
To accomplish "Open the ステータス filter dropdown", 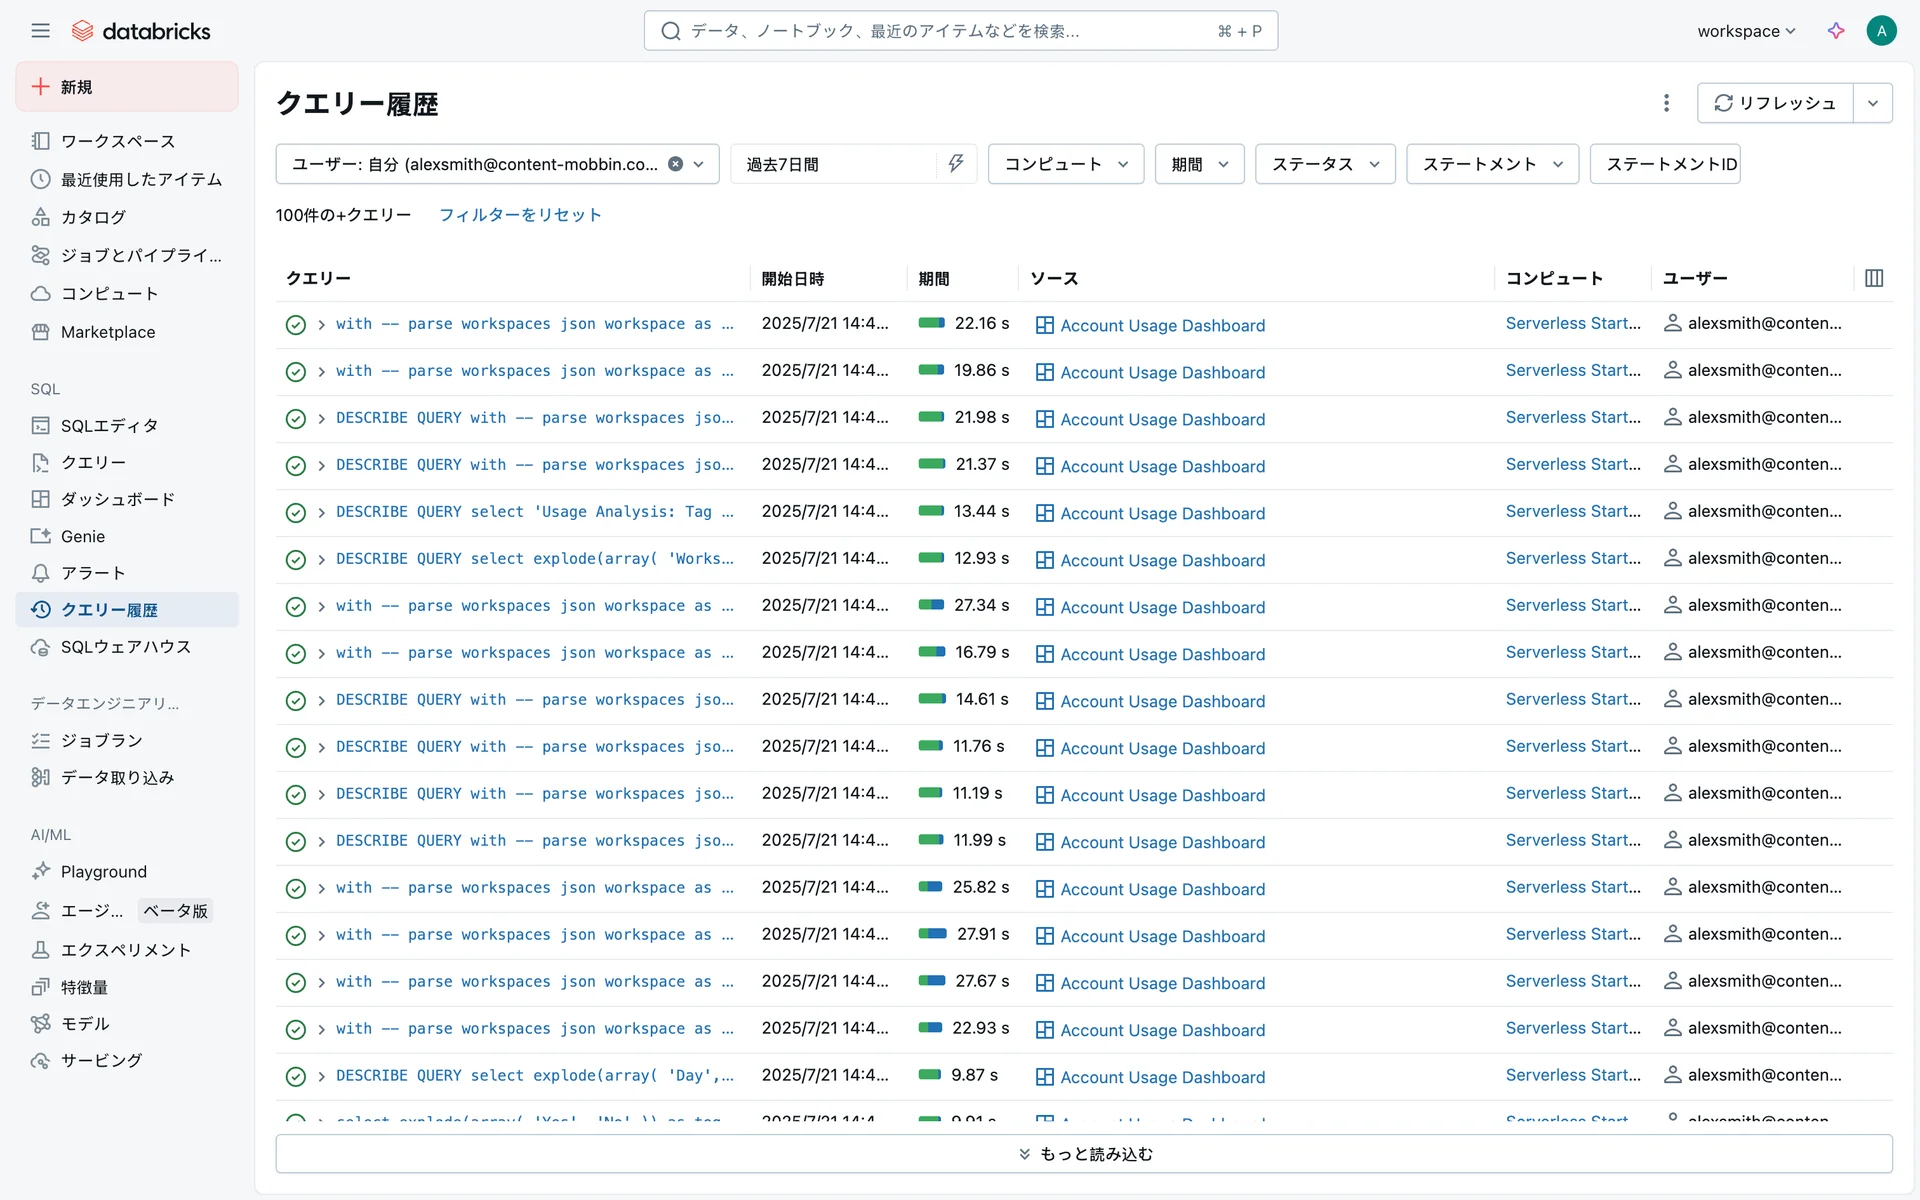I will pos(1324,164).
